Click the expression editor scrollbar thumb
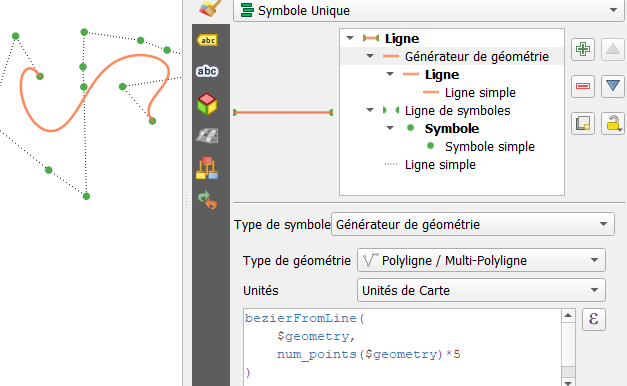Image resolution: width=627 pixels, height=386 pixels. [568, 371]
